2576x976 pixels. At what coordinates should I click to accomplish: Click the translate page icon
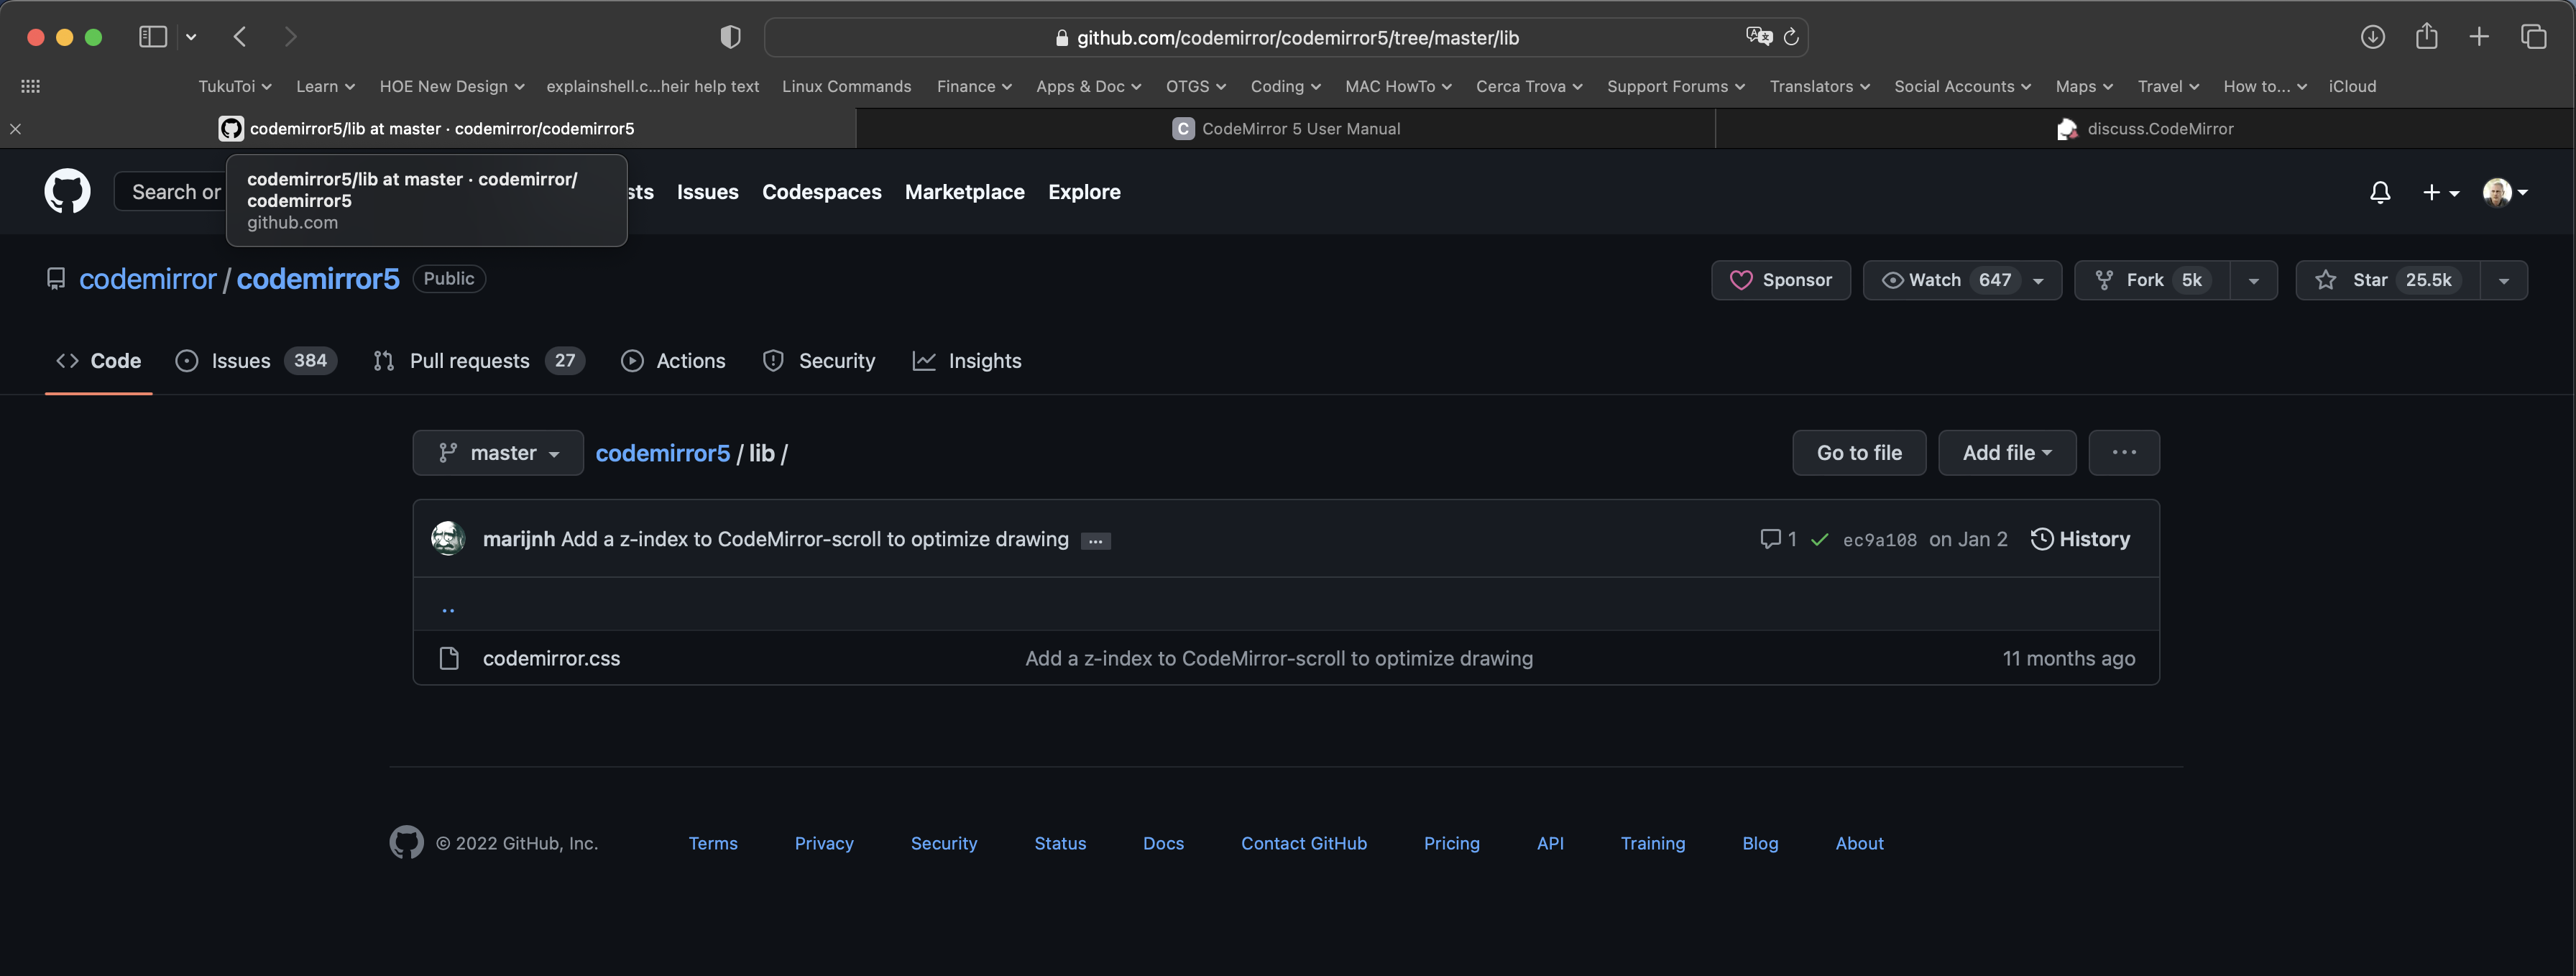[1759, 37]
